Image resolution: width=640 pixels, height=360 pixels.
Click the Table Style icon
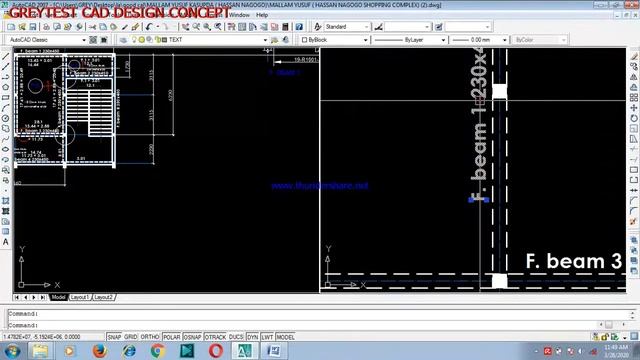click(x=438, y=27)
